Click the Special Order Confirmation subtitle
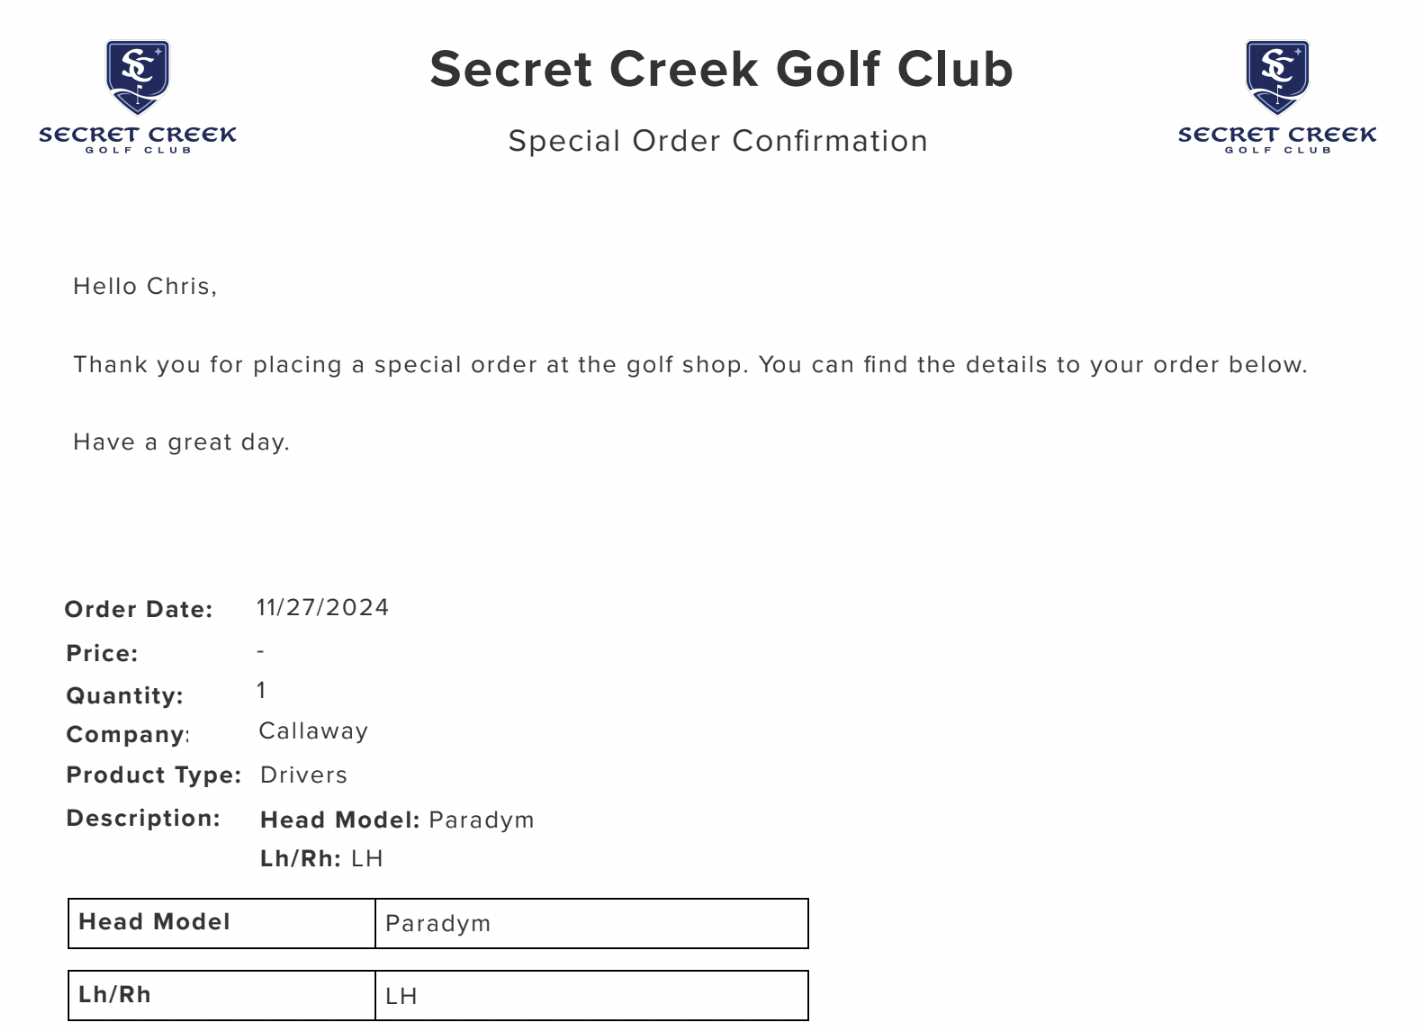This screenshot has height=1030, width=1418. click(718, 141)
